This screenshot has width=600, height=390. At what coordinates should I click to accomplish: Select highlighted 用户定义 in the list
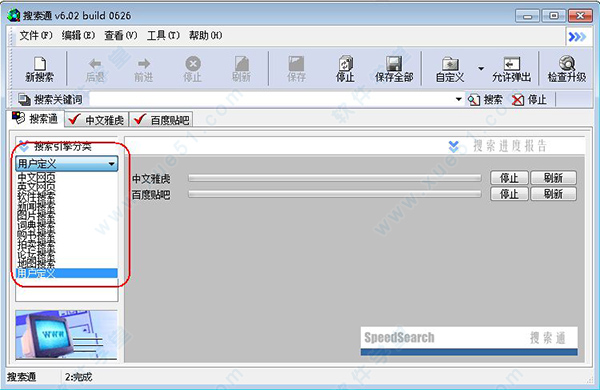click(67, 273)
